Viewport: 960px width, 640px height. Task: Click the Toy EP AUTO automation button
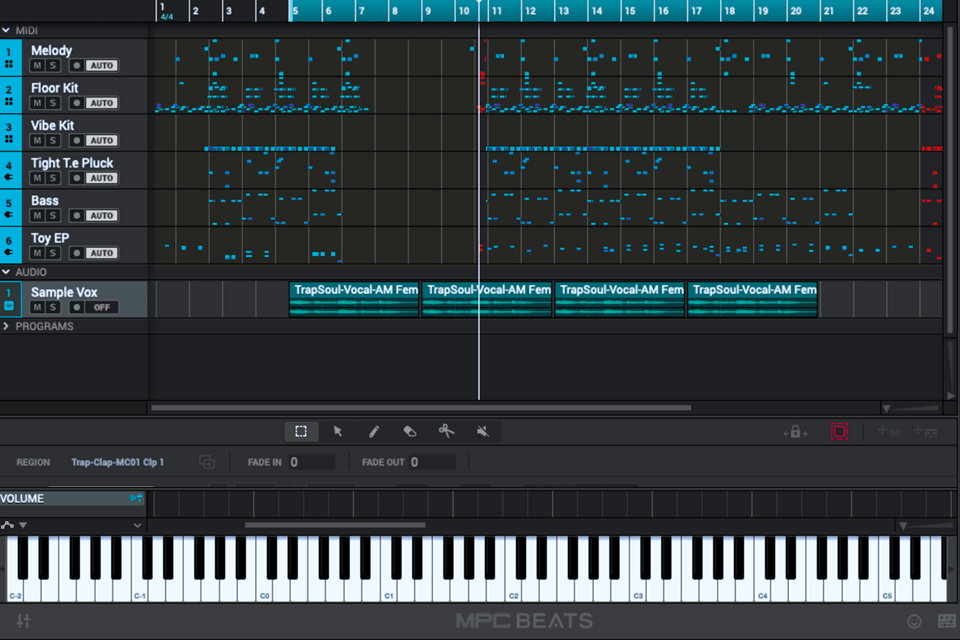point(102,253)
